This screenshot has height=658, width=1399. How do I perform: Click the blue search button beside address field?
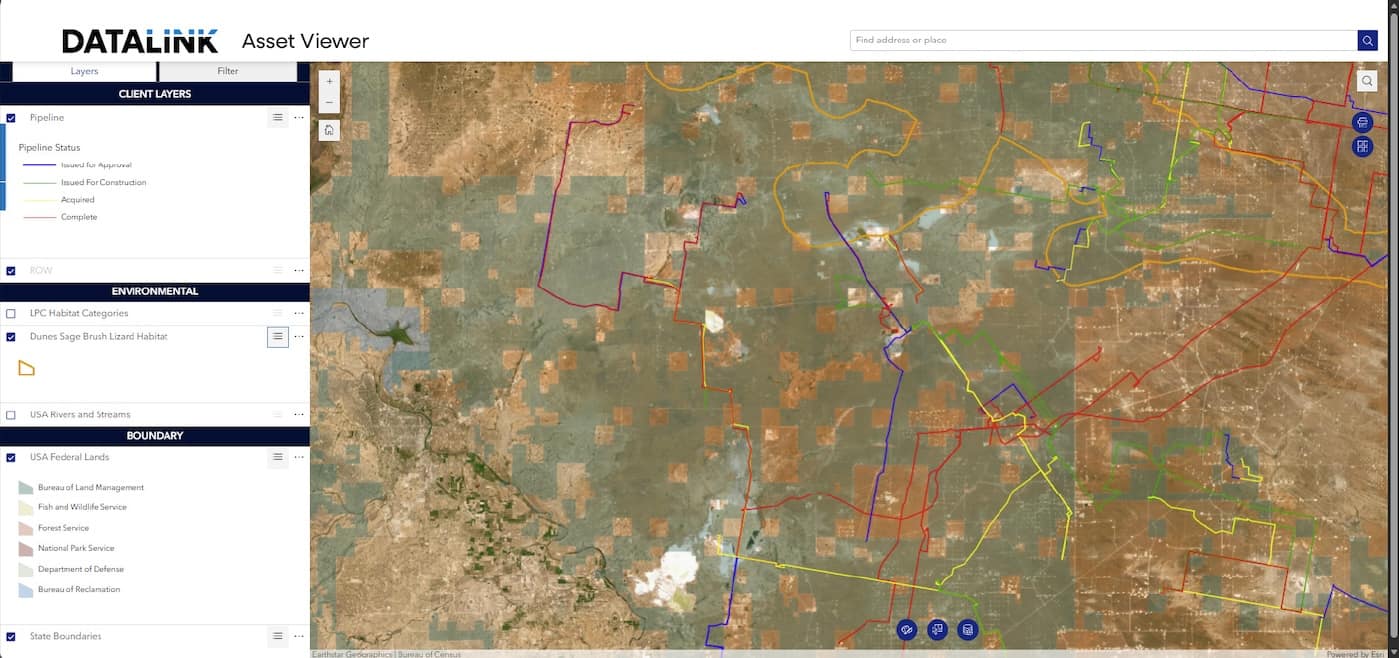coord(1367,40)
